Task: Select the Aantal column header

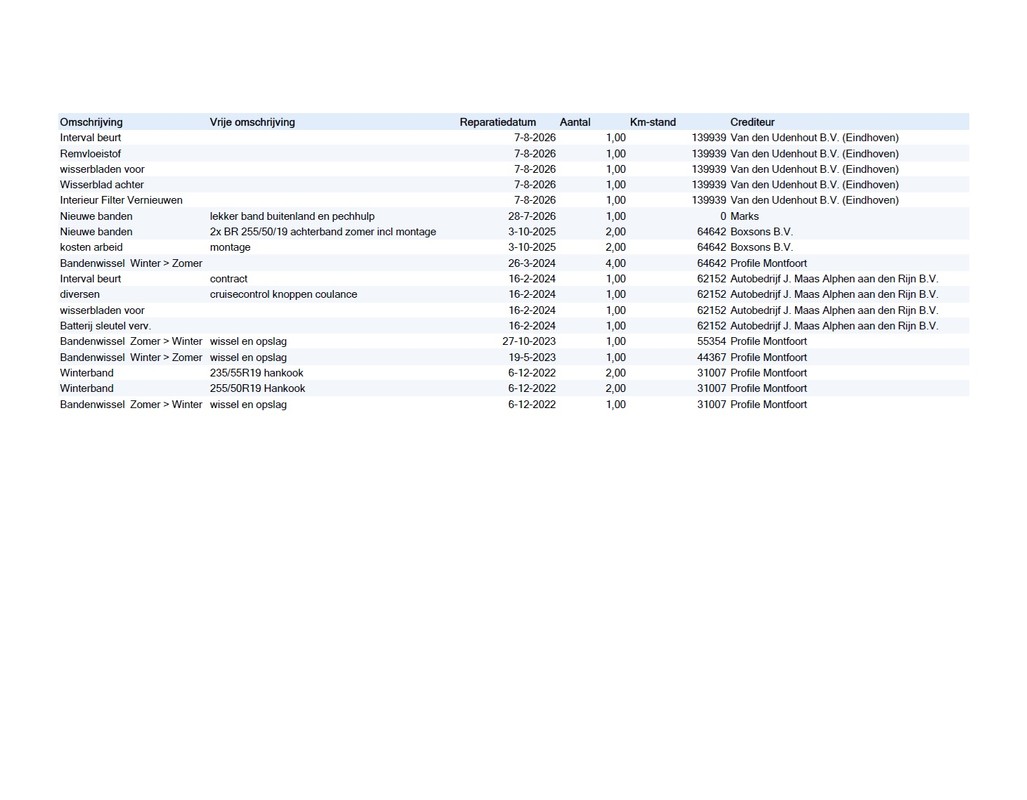Action: 575,122
